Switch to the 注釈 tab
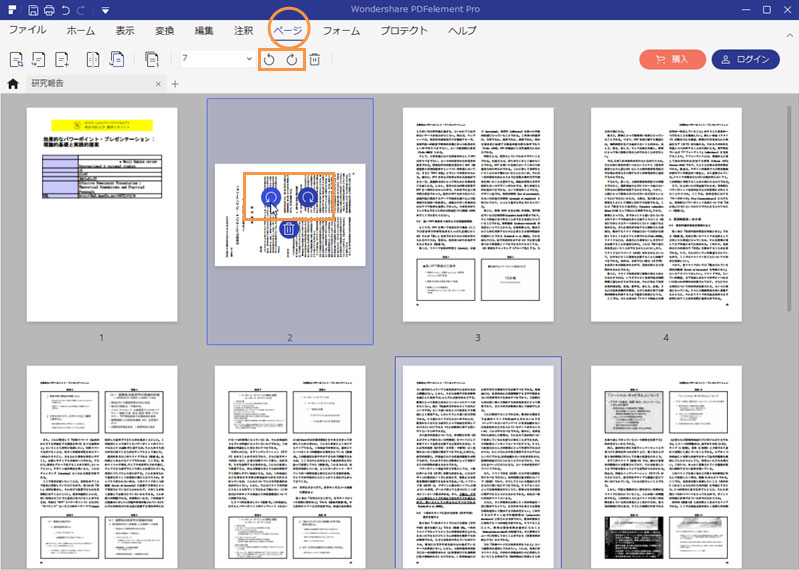The width and height of the screenshot is (799, 570). pos(242,31)
